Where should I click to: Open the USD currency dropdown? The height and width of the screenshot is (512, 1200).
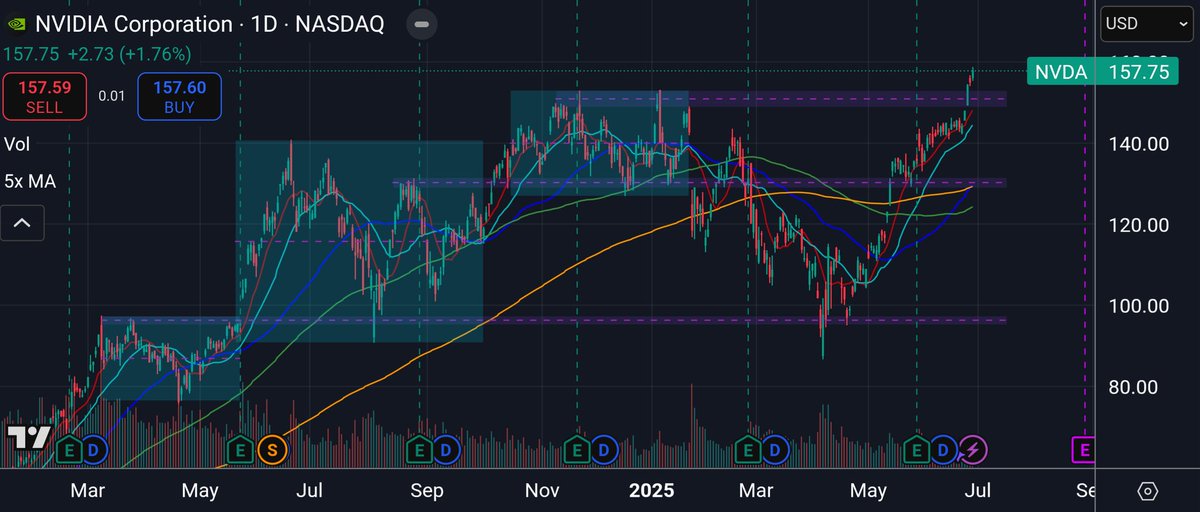[1145, 24]
